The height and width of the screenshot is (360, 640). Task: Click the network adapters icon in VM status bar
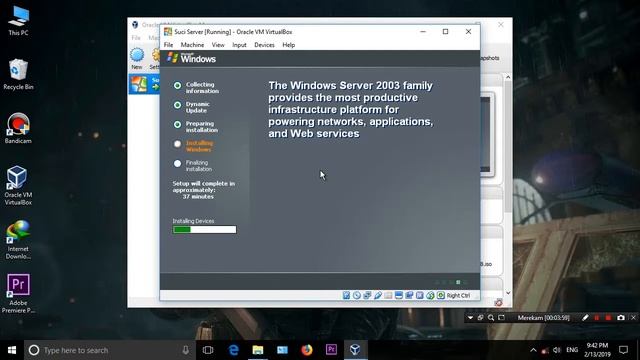367,295
